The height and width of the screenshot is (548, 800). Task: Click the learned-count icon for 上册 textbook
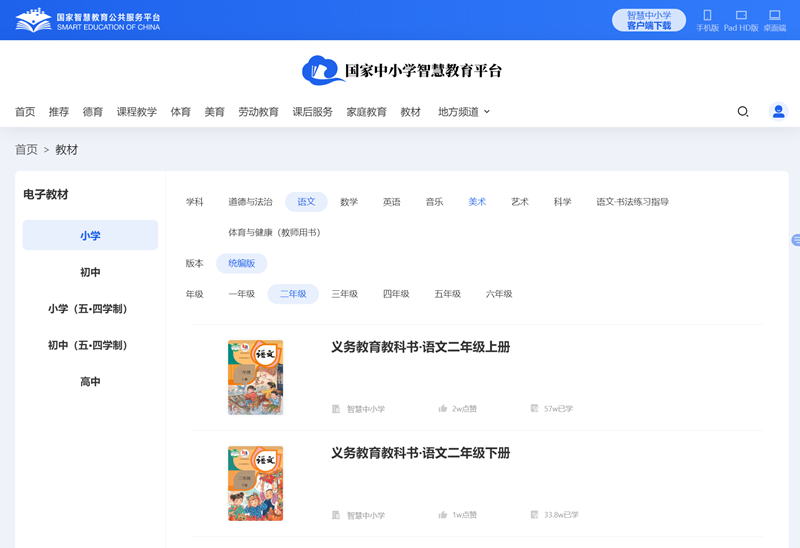(x=534, y=408)
